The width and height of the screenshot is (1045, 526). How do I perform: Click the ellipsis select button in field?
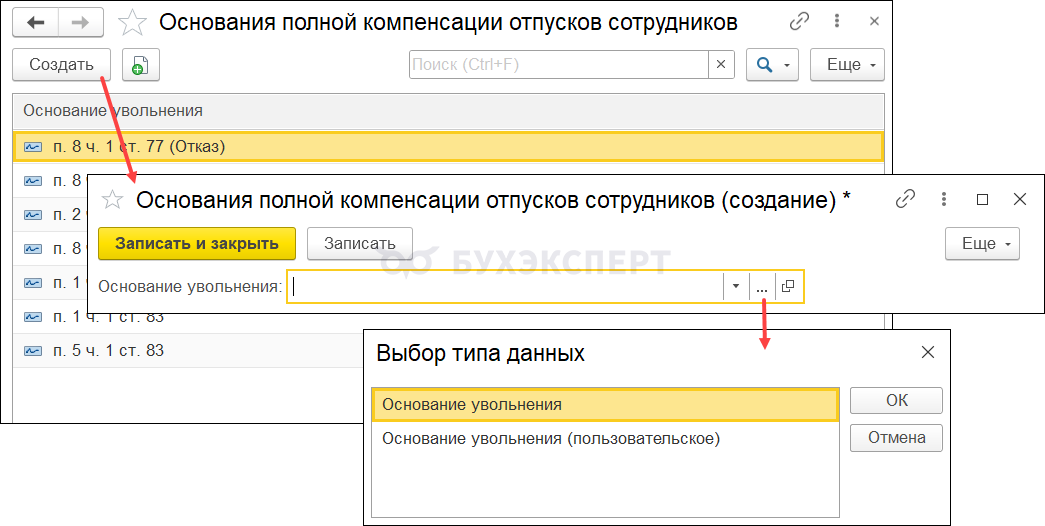click(x=762, y=287)
